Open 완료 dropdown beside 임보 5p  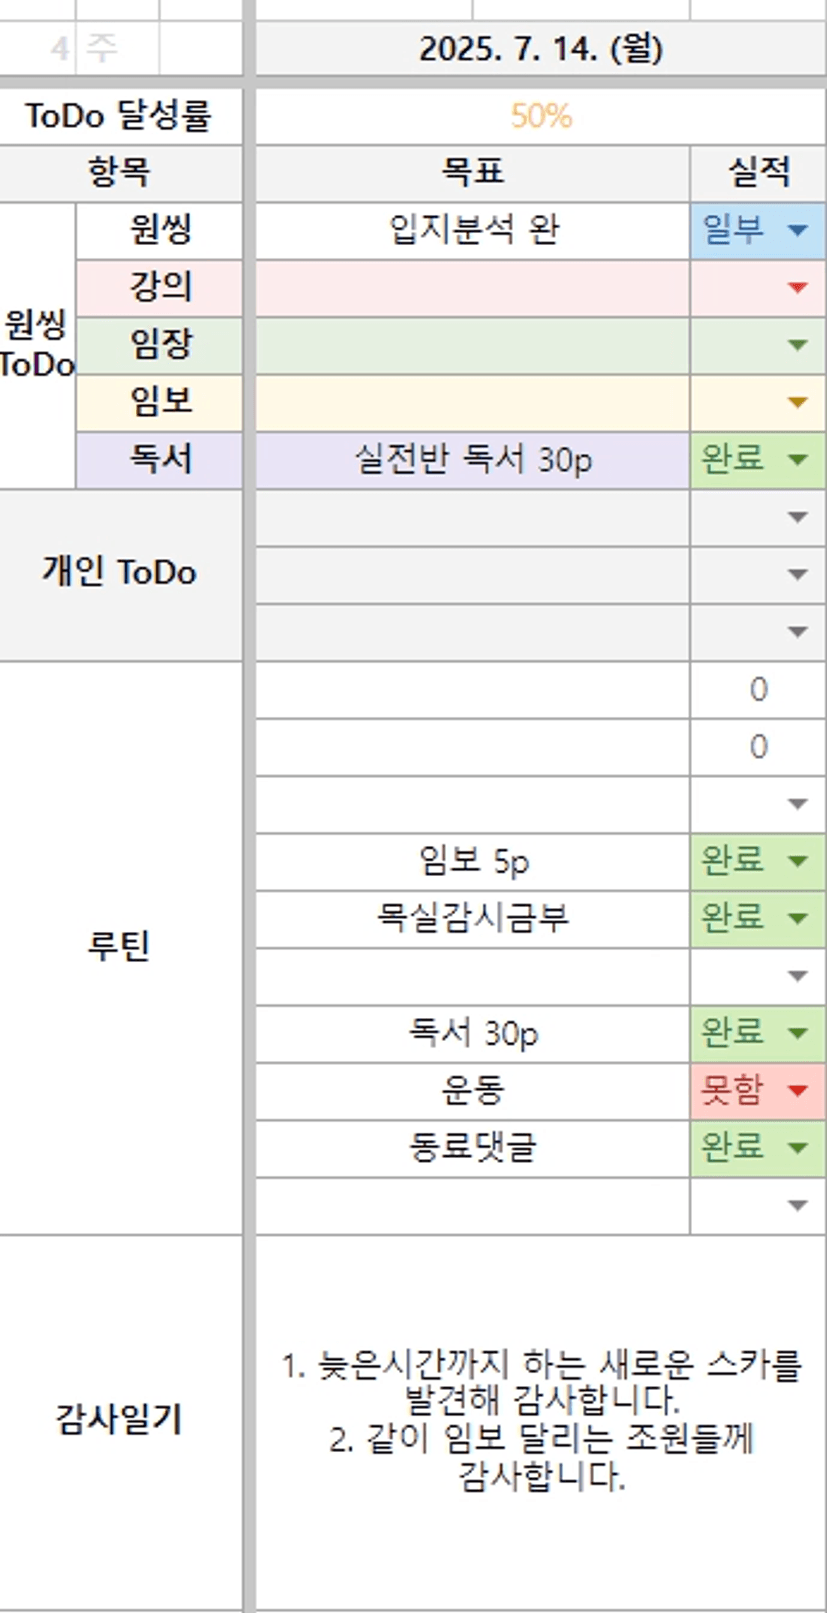pos(797,861)
